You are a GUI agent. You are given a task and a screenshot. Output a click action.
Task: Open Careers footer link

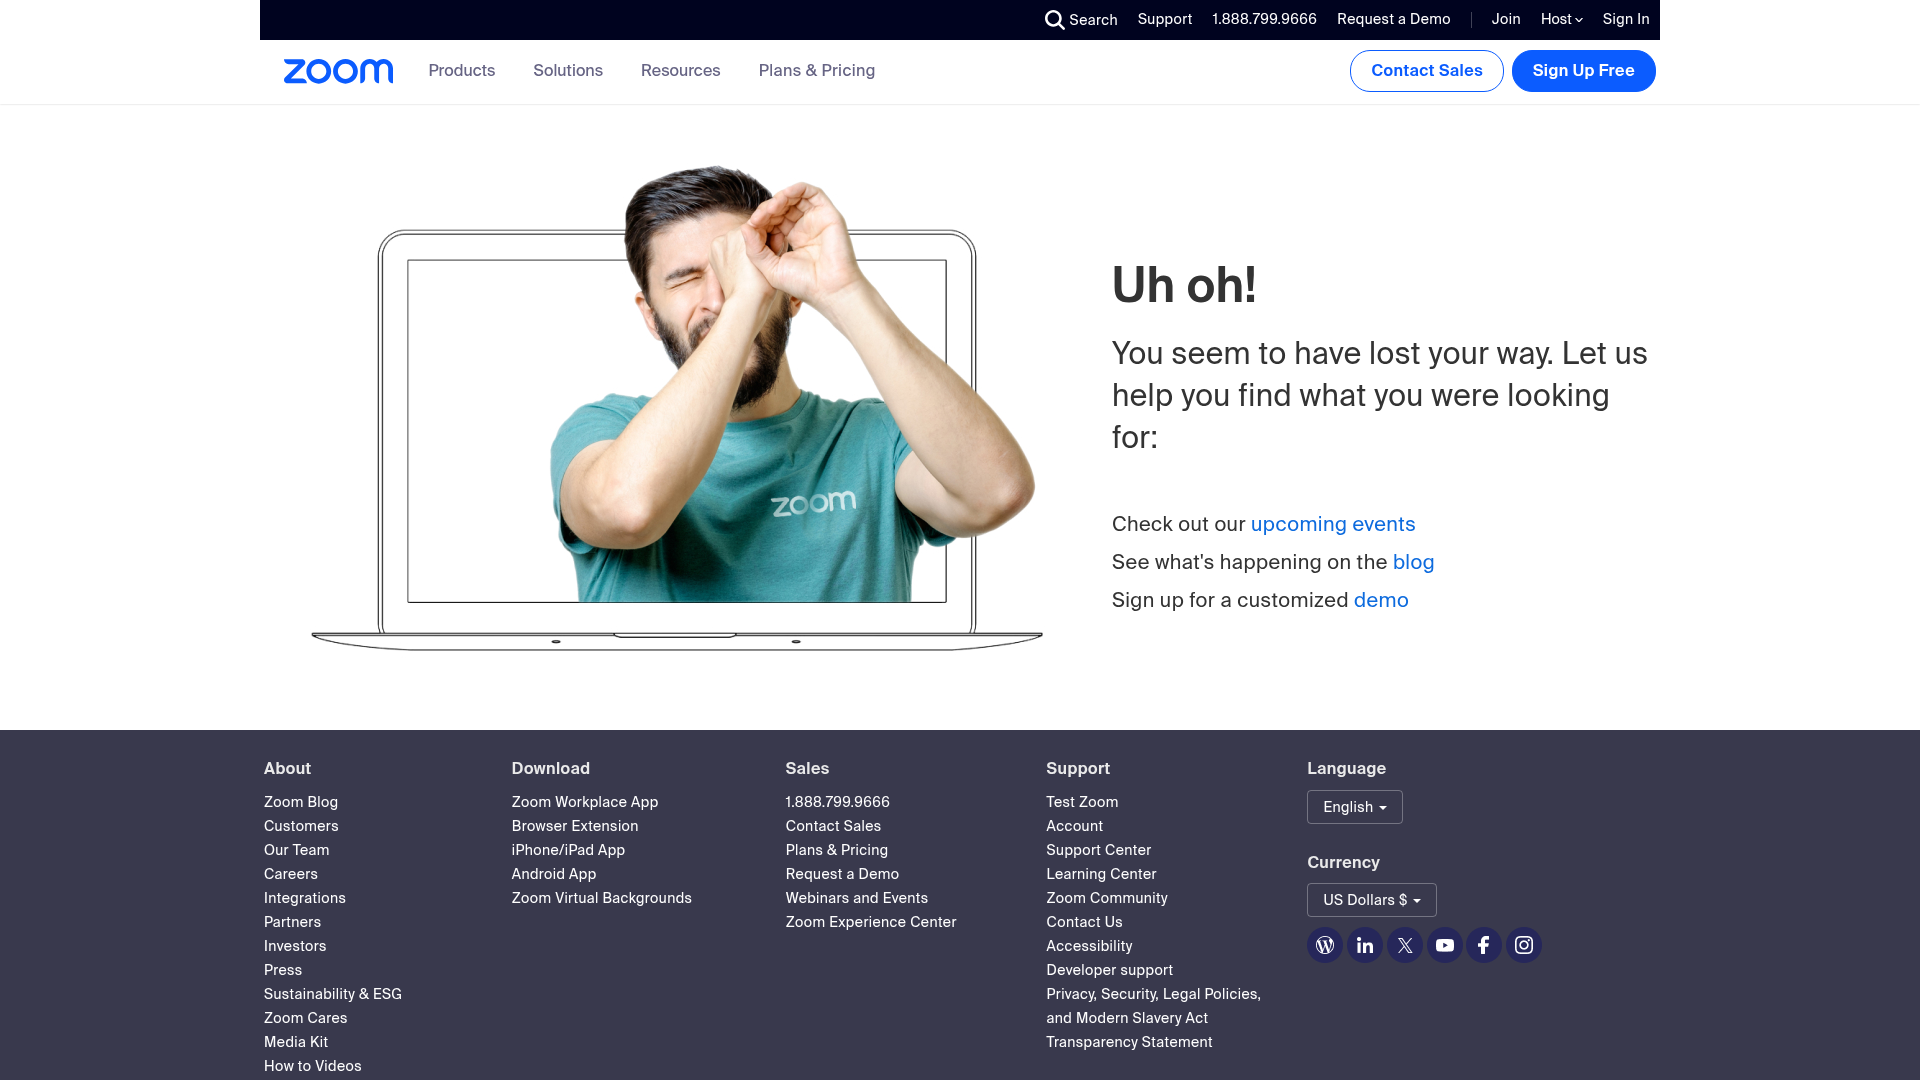point(291,874)
